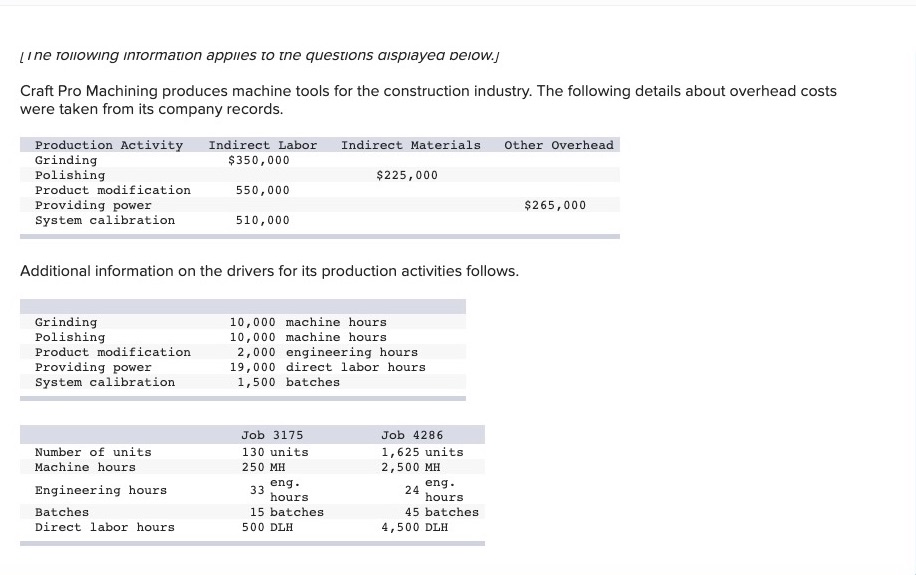Viewport: 916px width, 575px height.
Task: Click 'Providing power' in the overhead costs table
Action: 93,205
